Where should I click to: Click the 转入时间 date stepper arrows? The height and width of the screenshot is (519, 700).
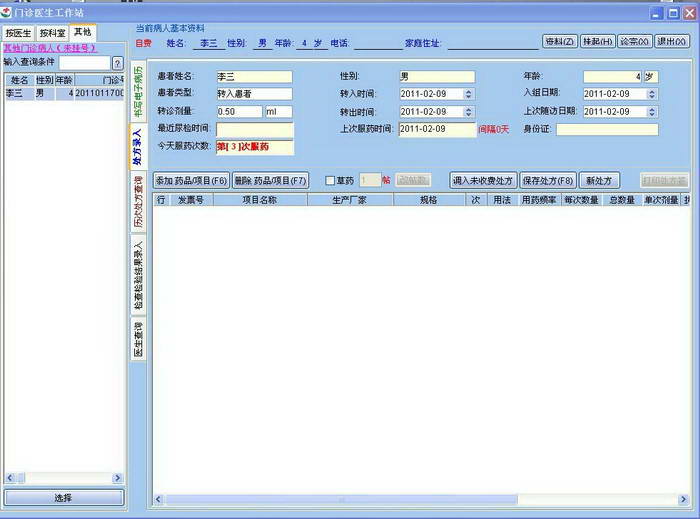(468, 94)
